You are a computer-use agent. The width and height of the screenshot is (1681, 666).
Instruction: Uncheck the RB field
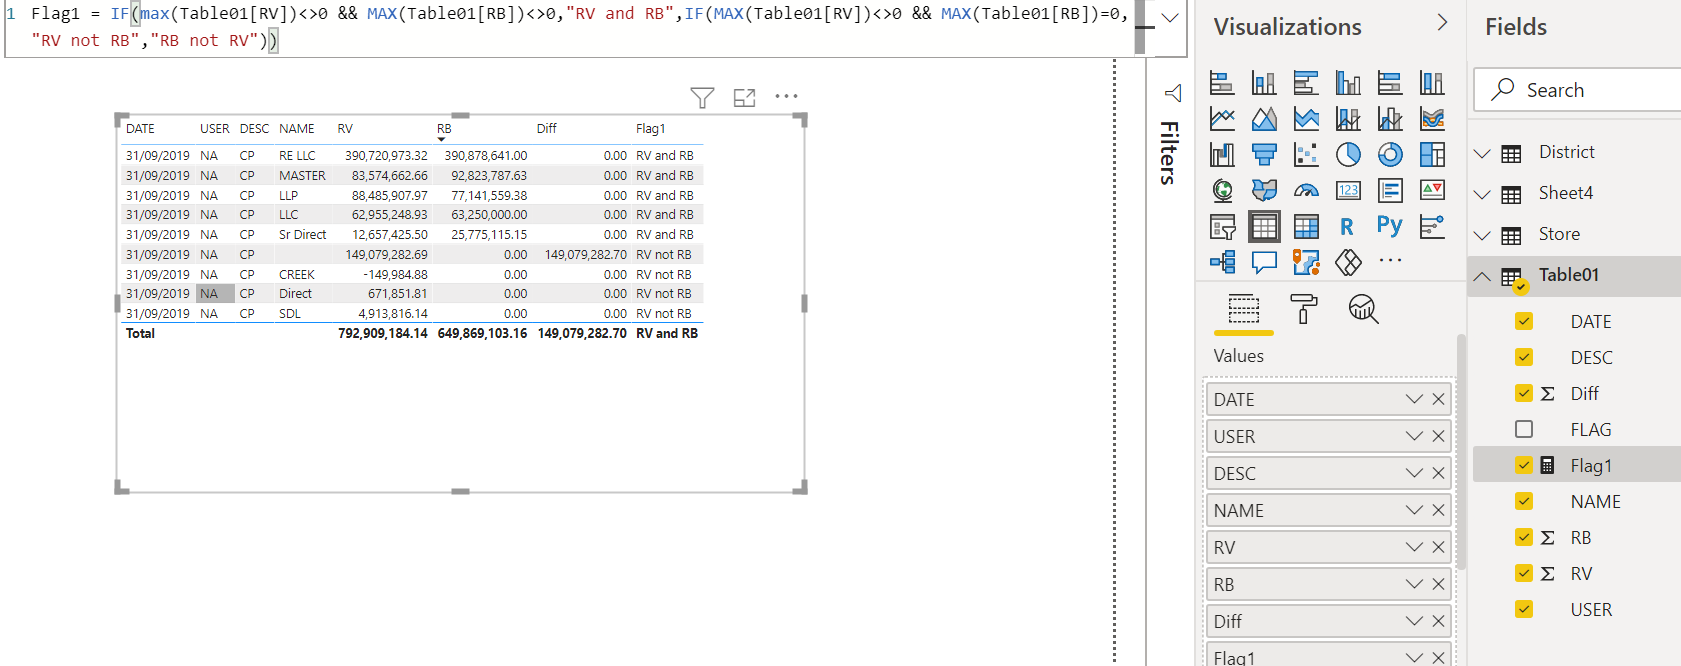1524,537
